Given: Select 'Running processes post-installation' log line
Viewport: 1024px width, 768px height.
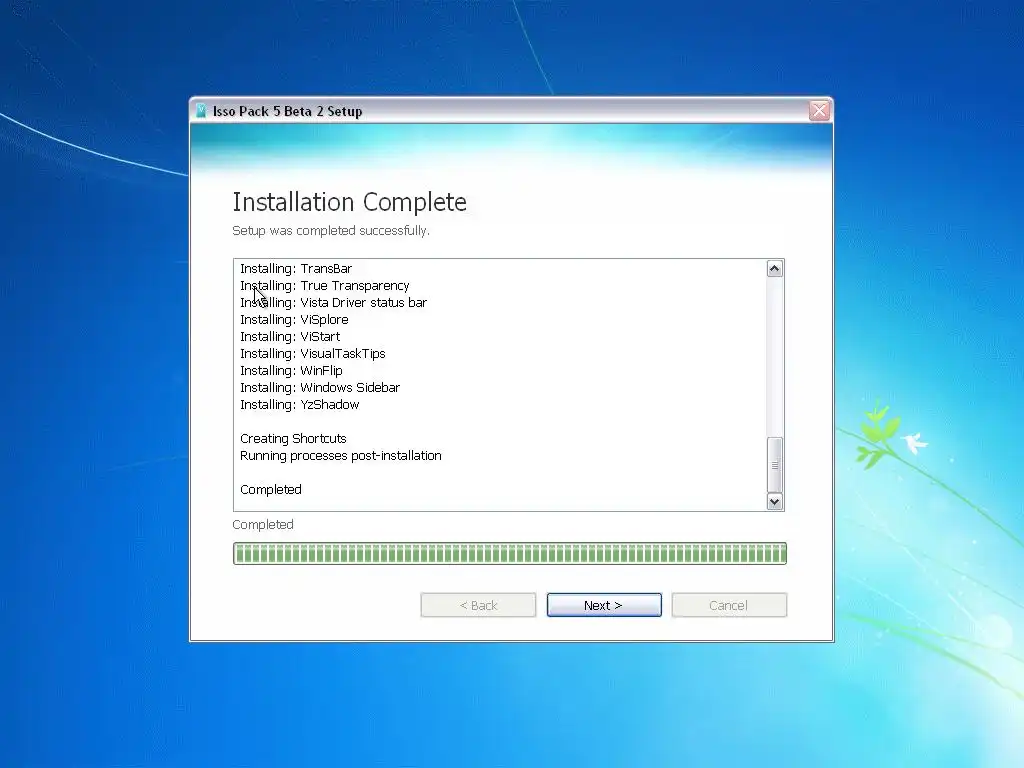Looking at the screenshot, I should [341, 455].
